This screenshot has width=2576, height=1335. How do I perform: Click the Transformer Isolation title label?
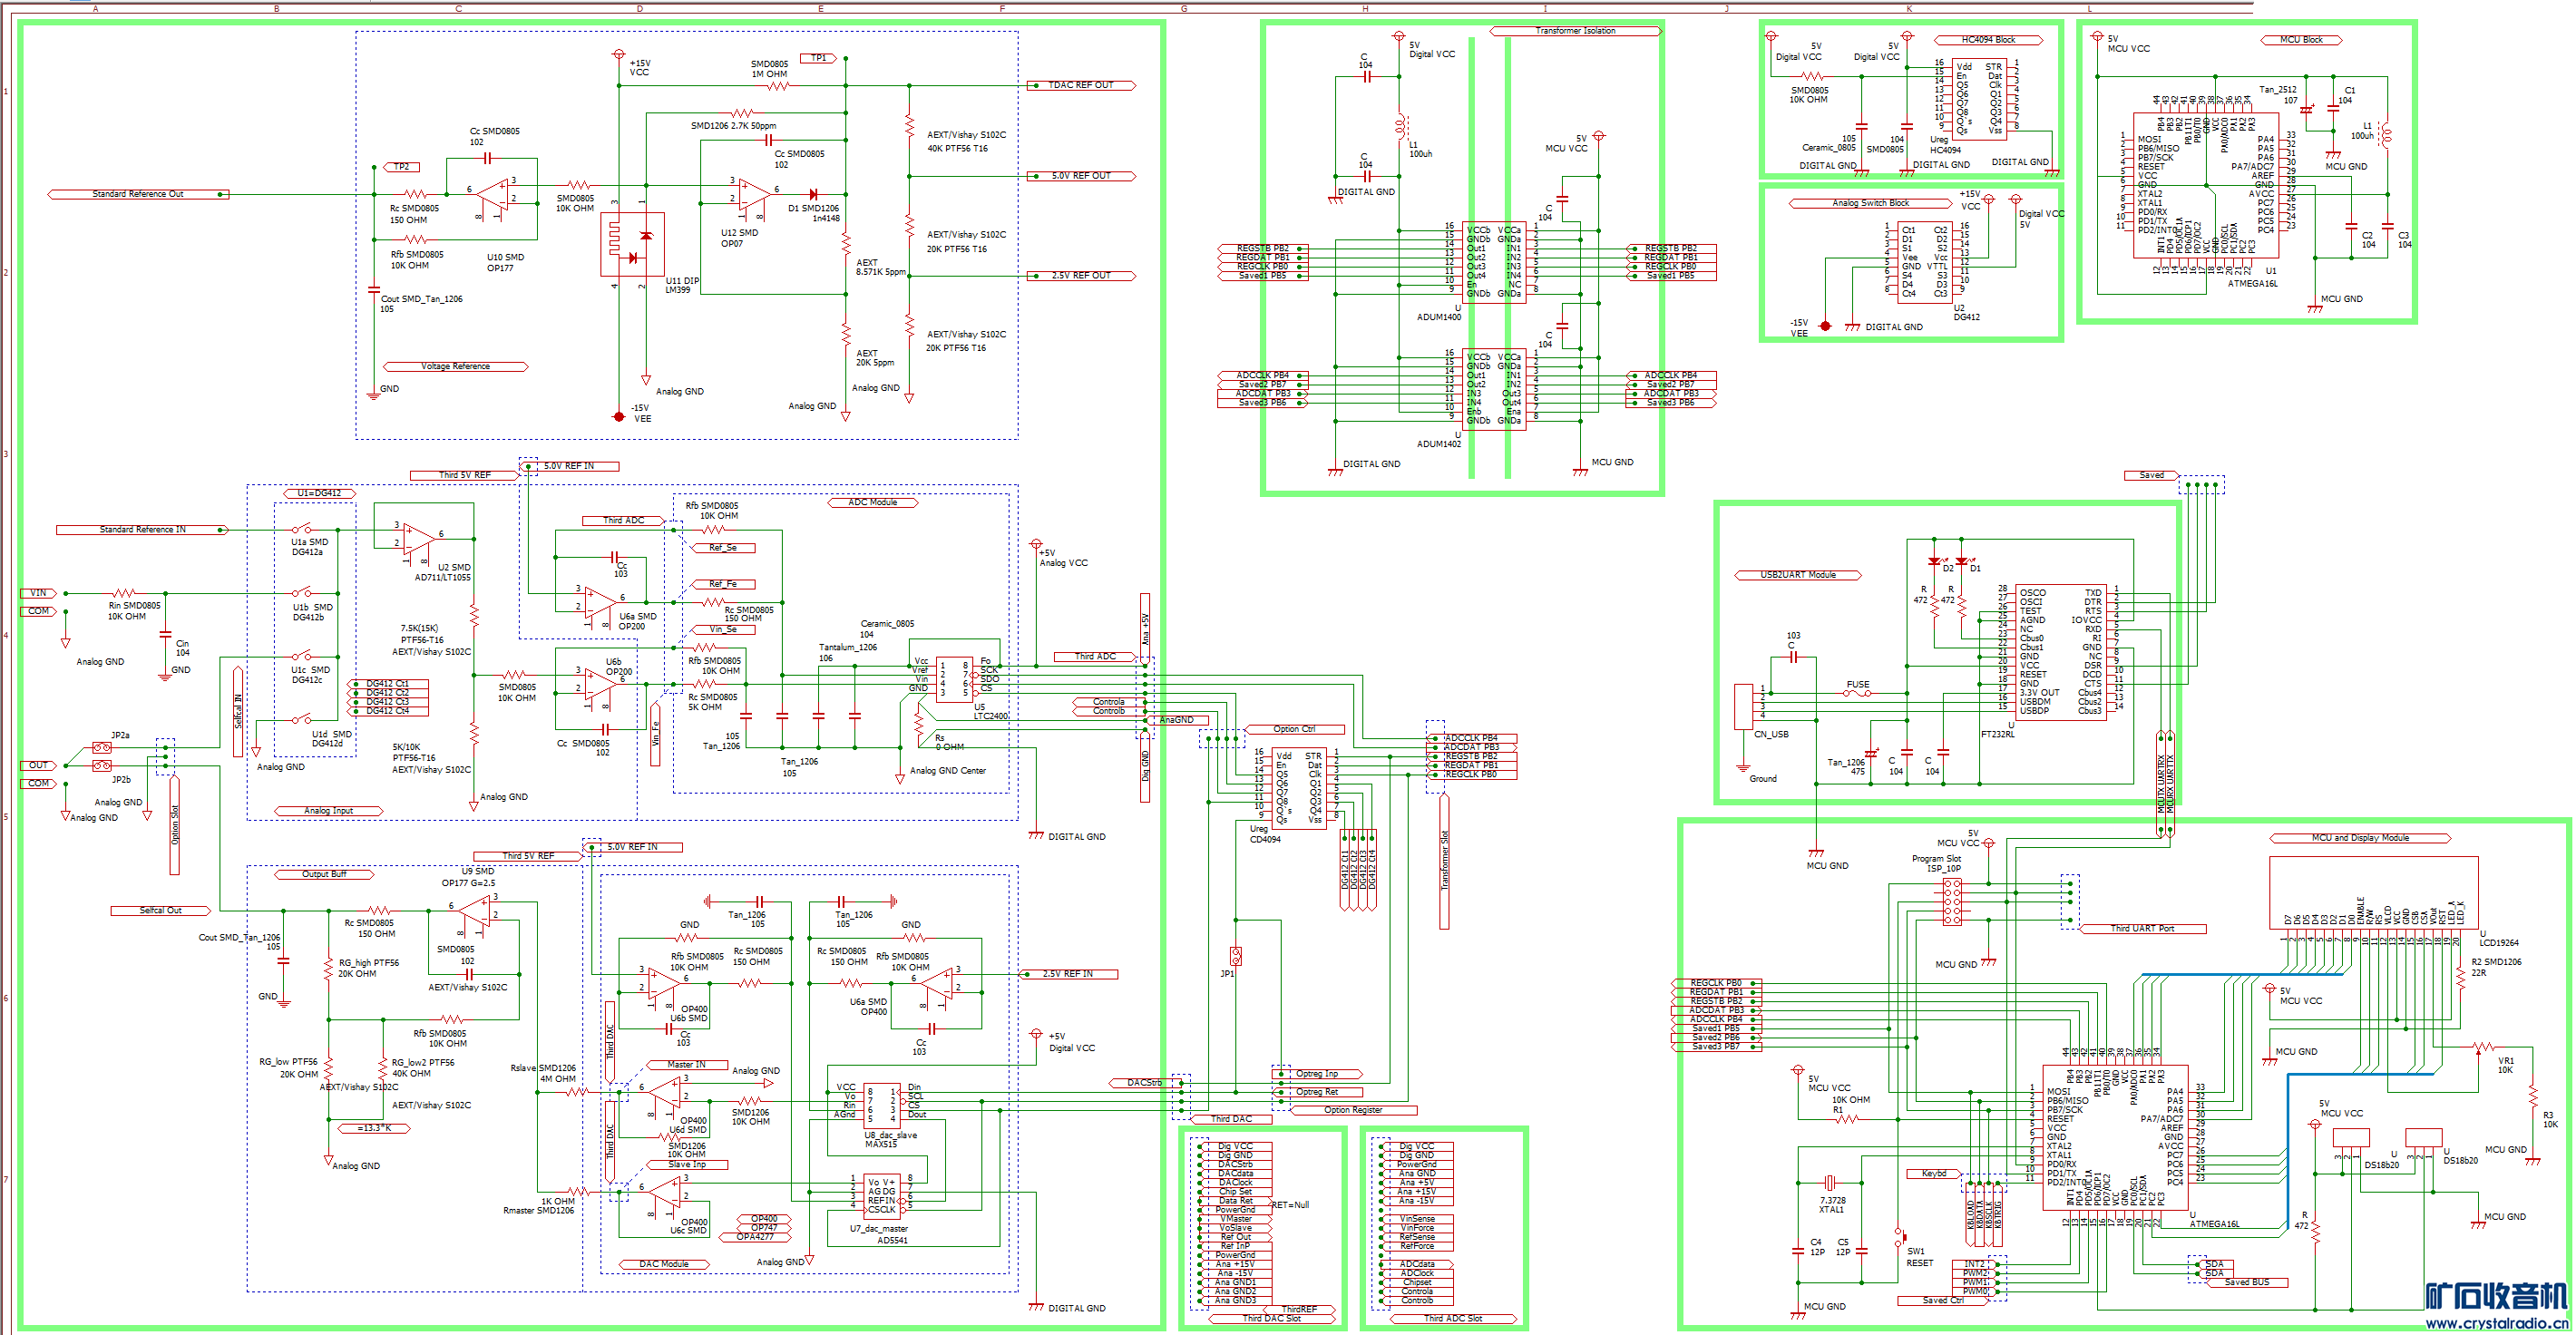1575,31
